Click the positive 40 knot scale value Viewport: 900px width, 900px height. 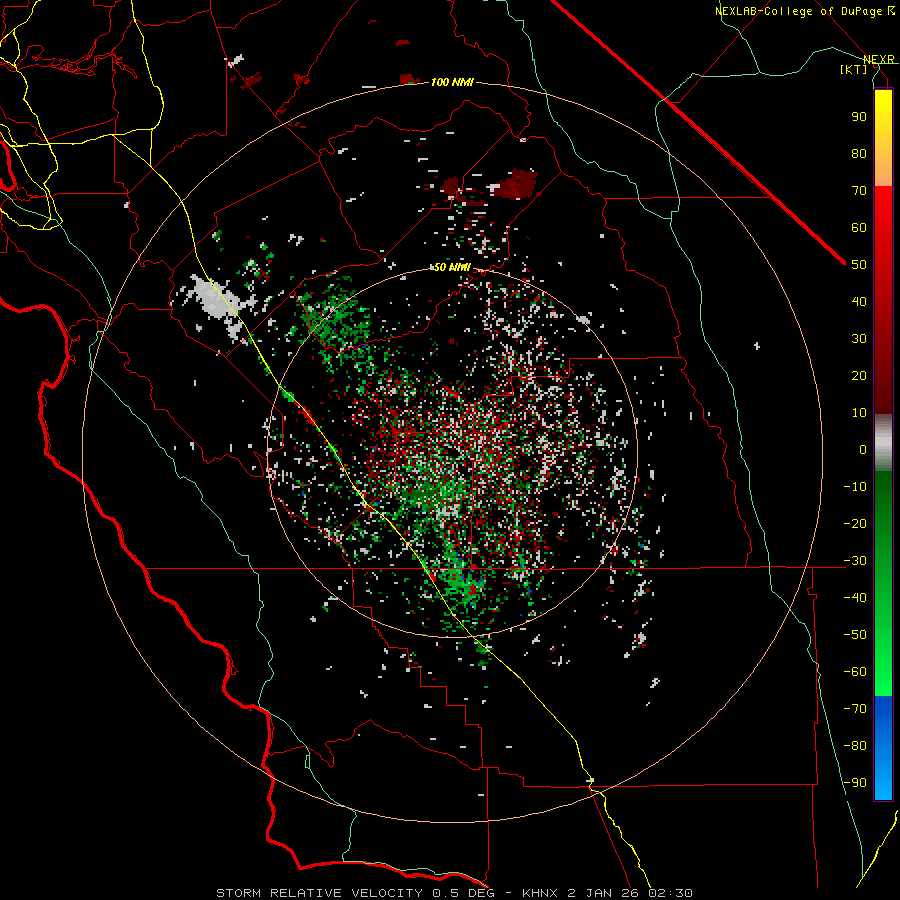(x=859, y=301)
